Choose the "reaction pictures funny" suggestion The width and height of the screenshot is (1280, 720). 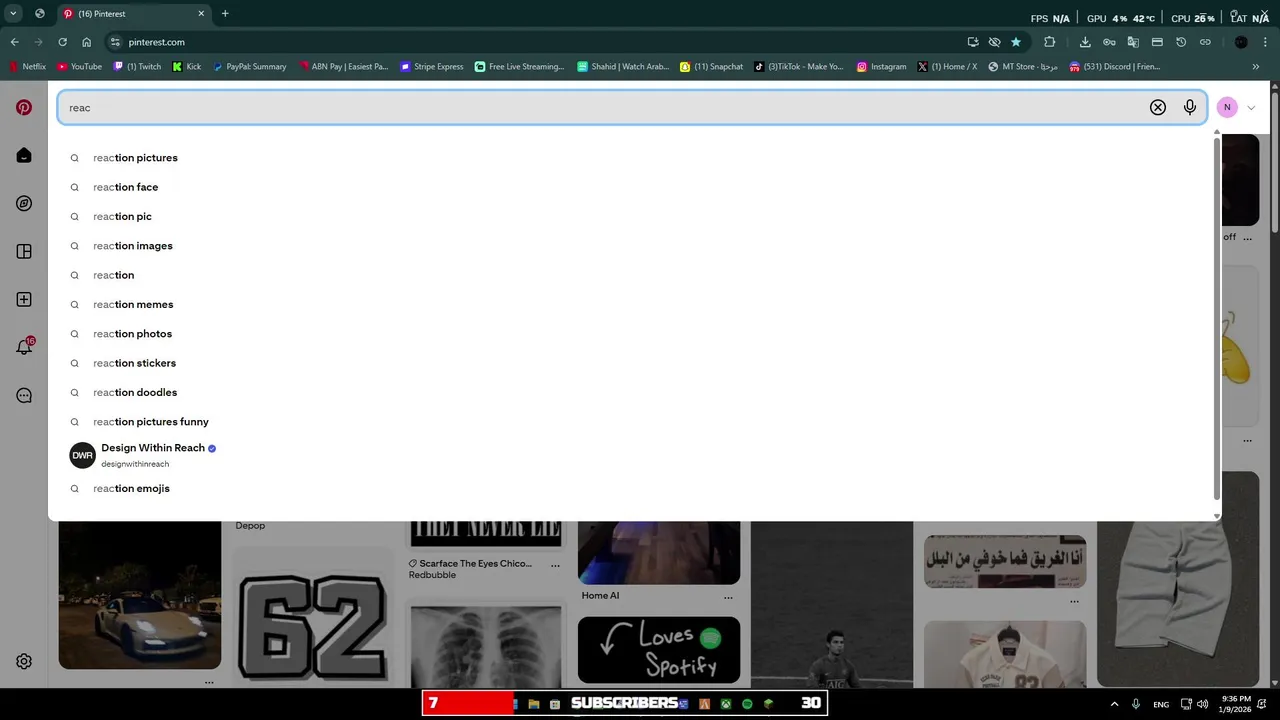click(x=151, y=422)
